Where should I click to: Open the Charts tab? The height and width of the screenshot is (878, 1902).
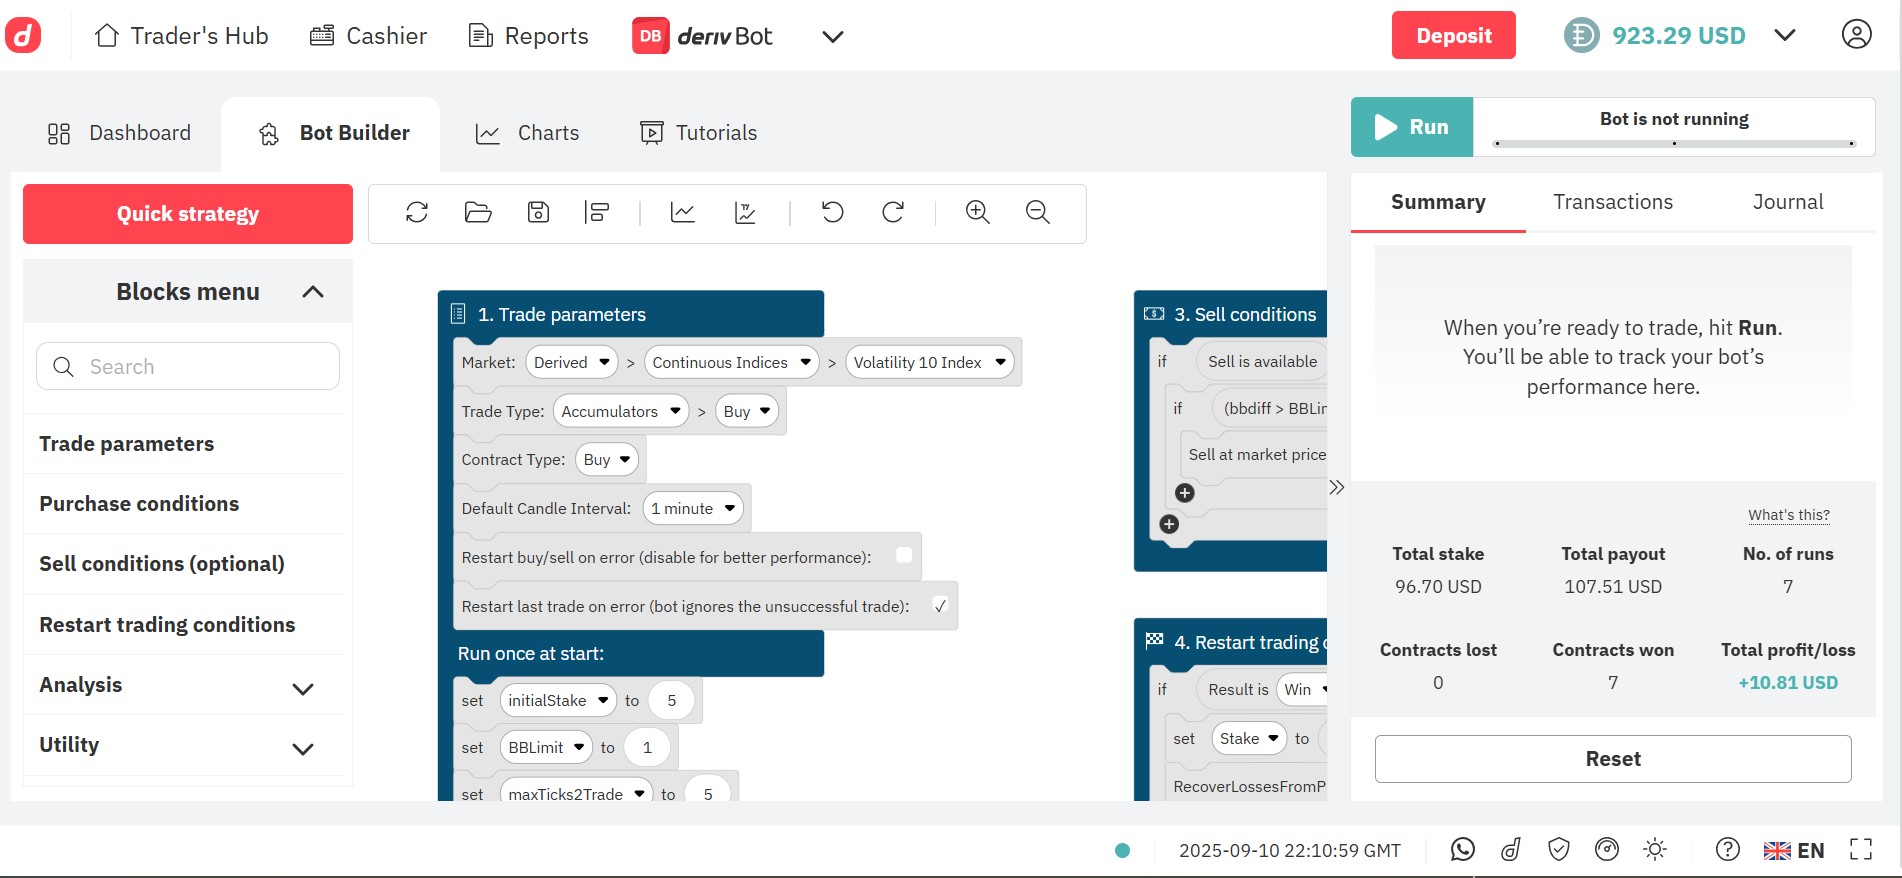coord(528,133)
